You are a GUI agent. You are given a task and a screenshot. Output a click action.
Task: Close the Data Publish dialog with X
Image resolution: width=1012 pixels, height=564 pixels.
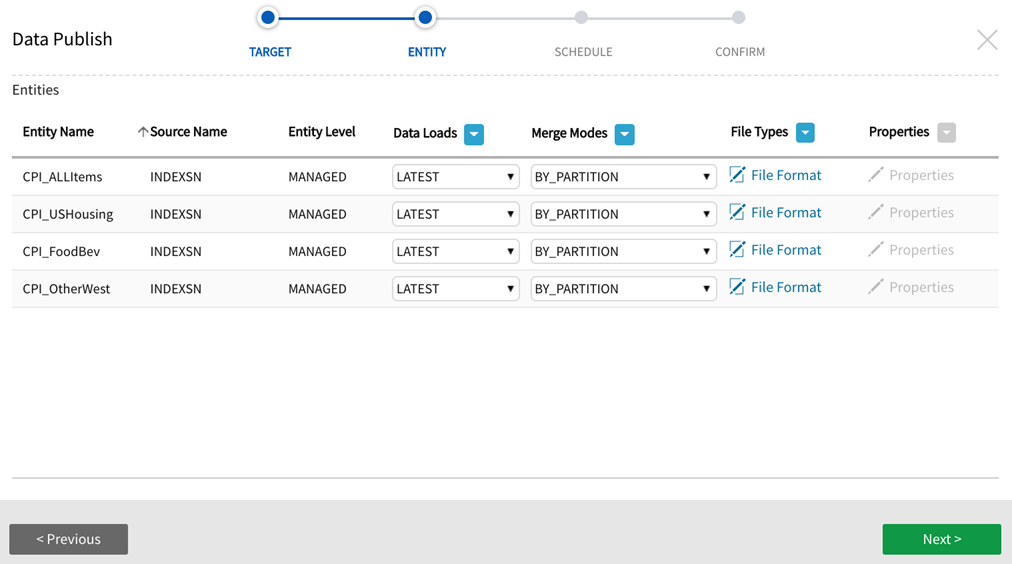(987, 40)
